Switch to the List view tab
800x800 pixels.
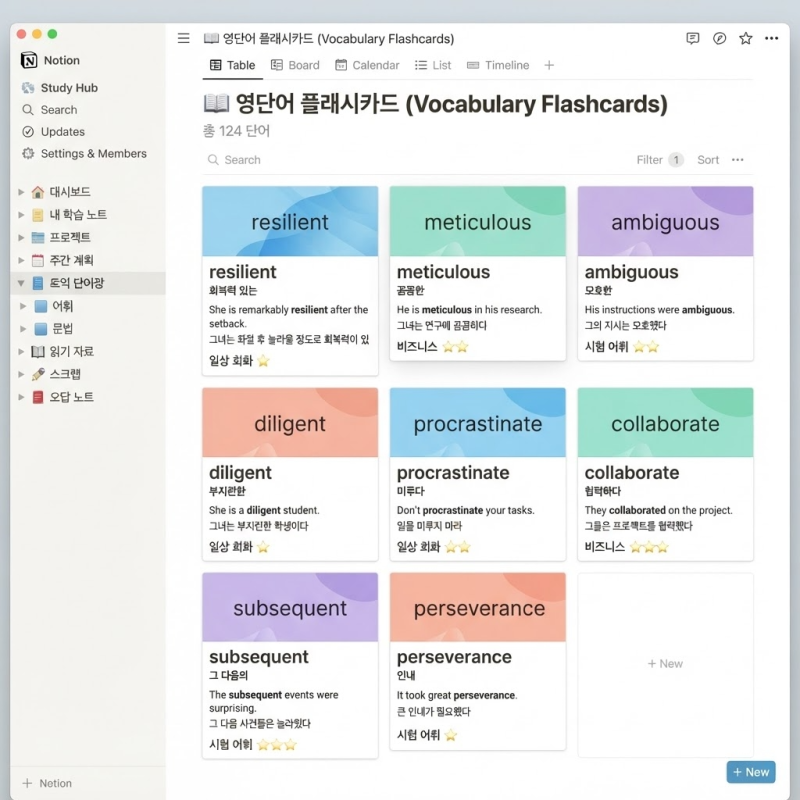(433, 65)
